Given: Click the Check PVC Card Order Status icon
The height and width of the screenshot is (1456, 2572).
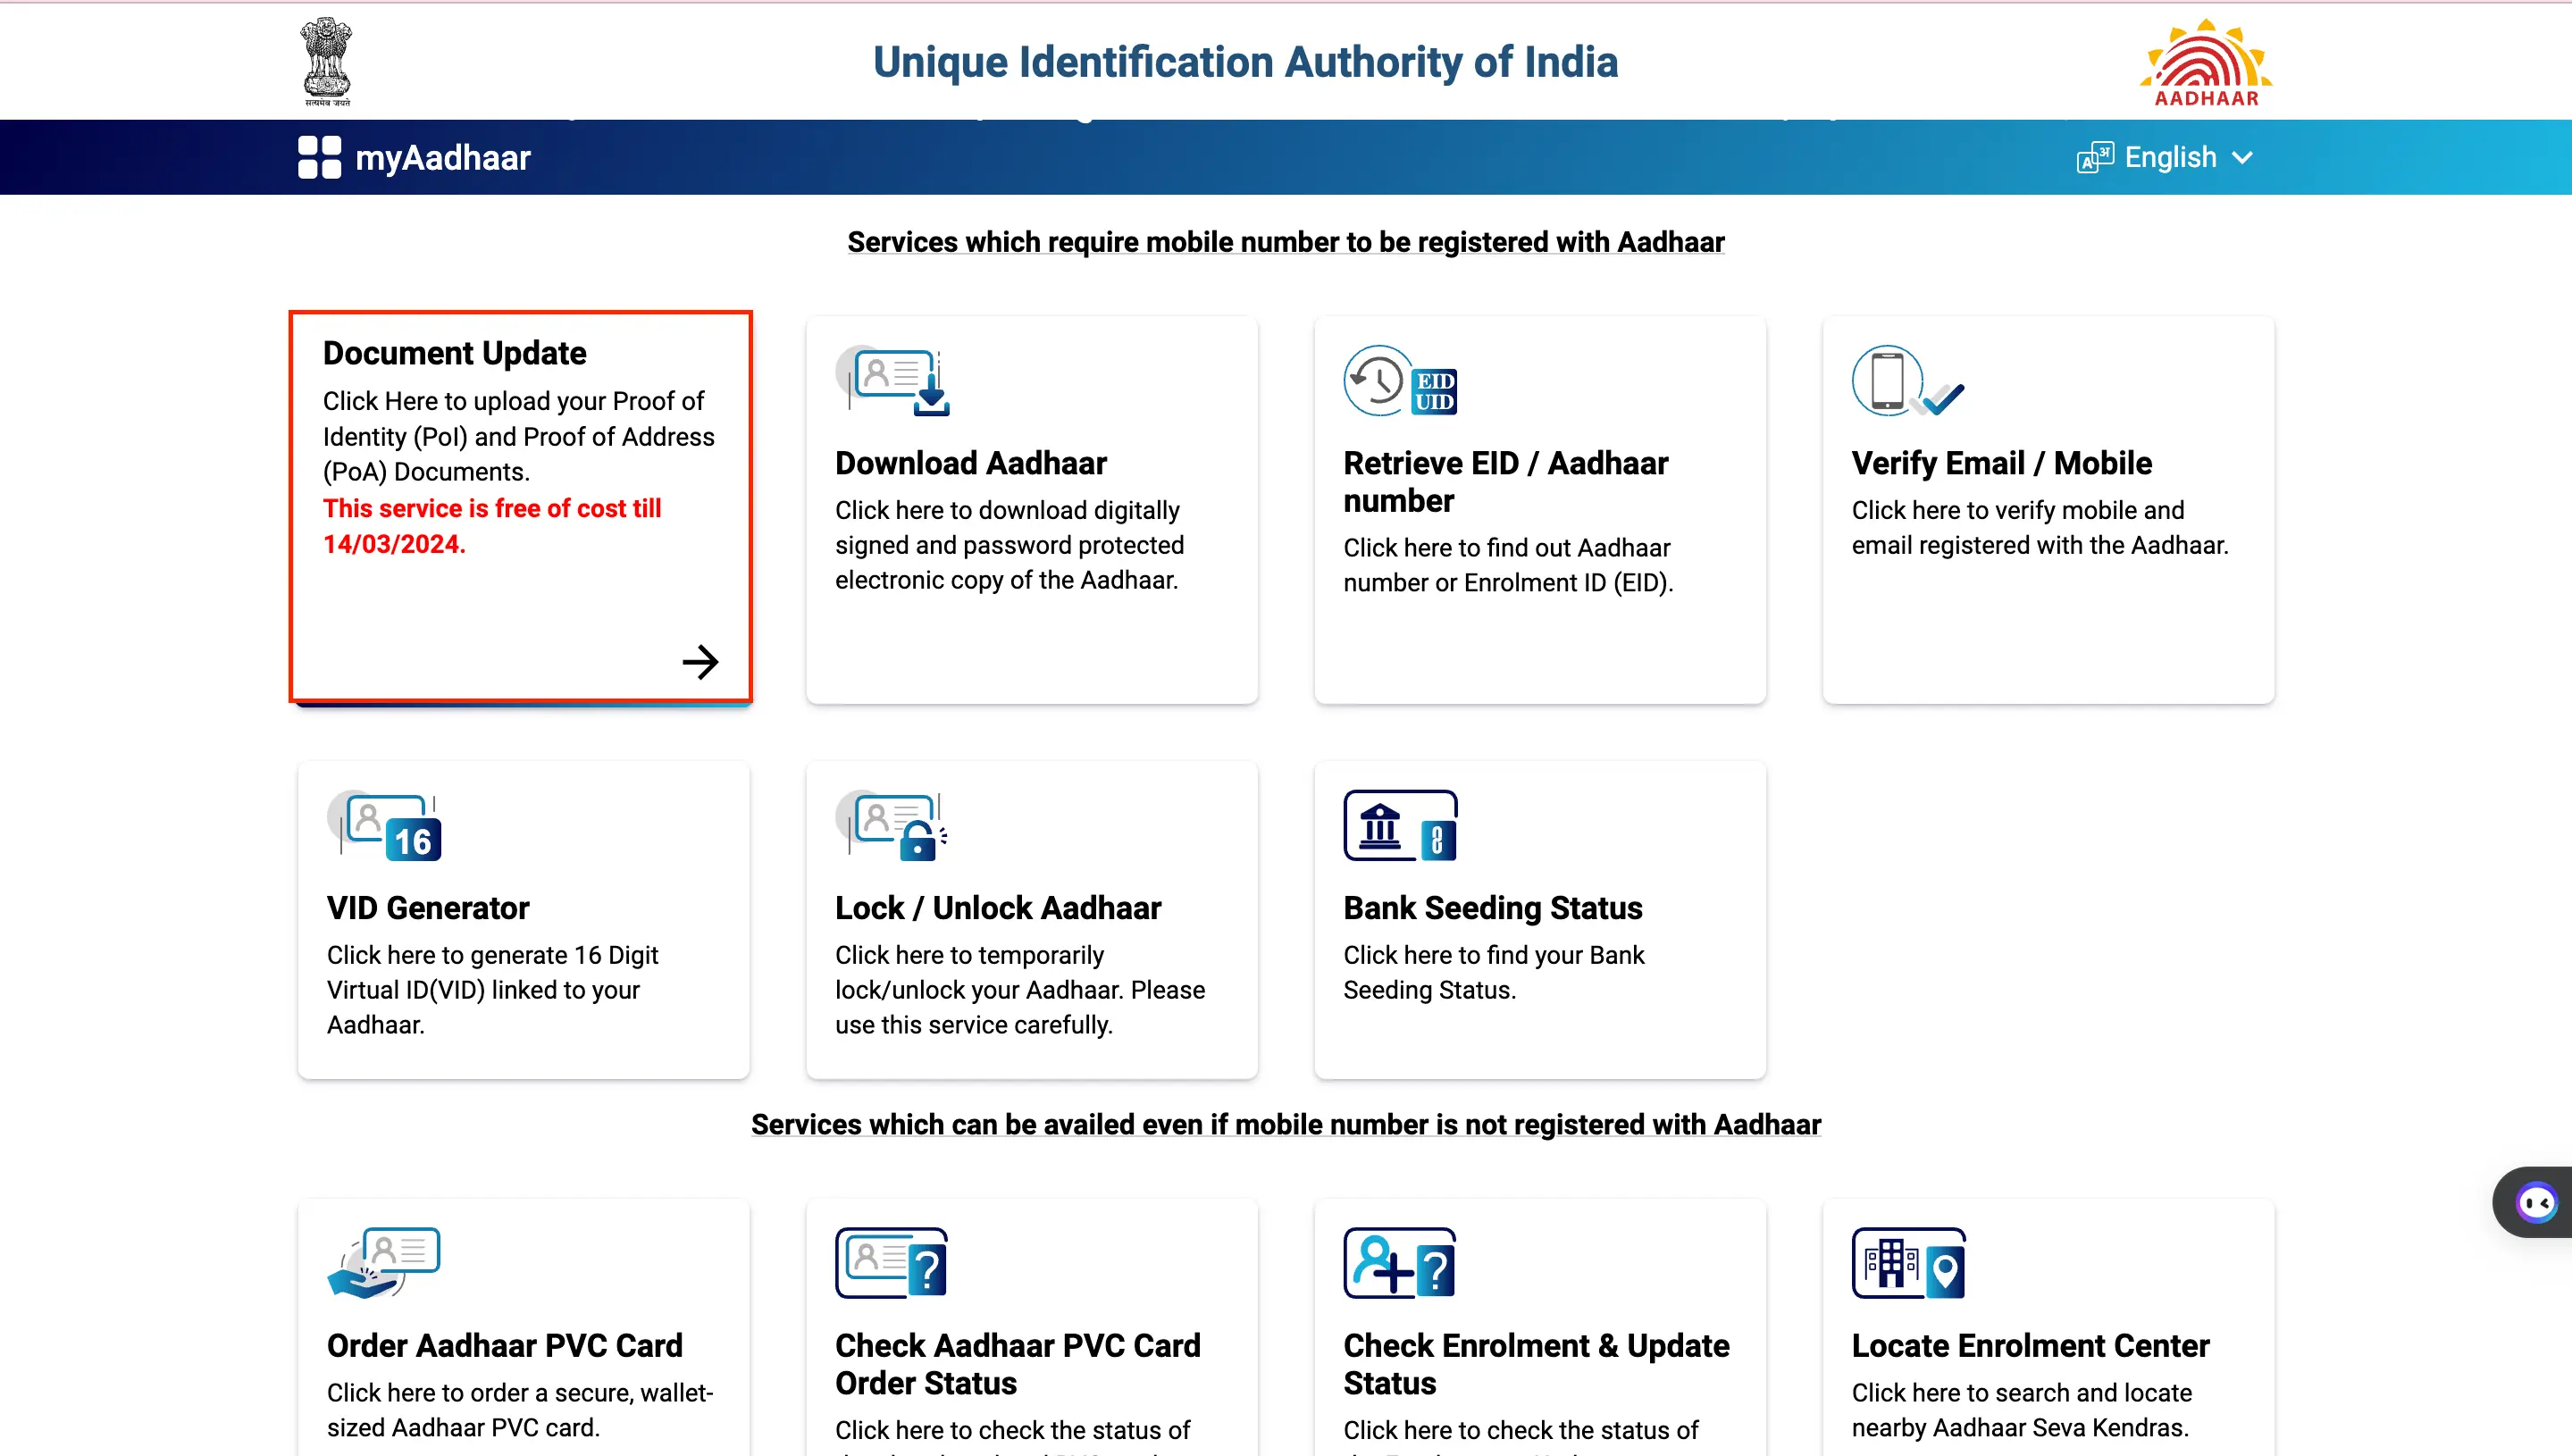Looking at the screenshot, I should click(892, 1263).
